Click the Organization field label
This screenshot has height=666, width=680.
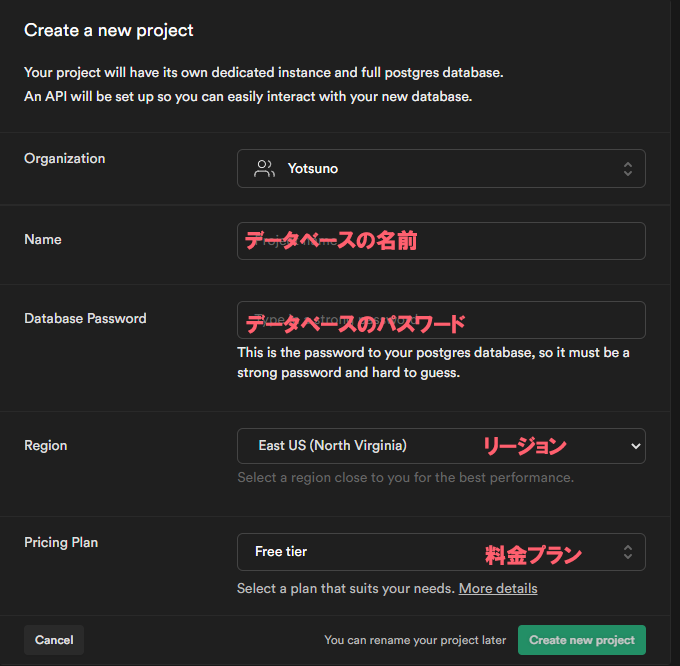coord(64,158)
